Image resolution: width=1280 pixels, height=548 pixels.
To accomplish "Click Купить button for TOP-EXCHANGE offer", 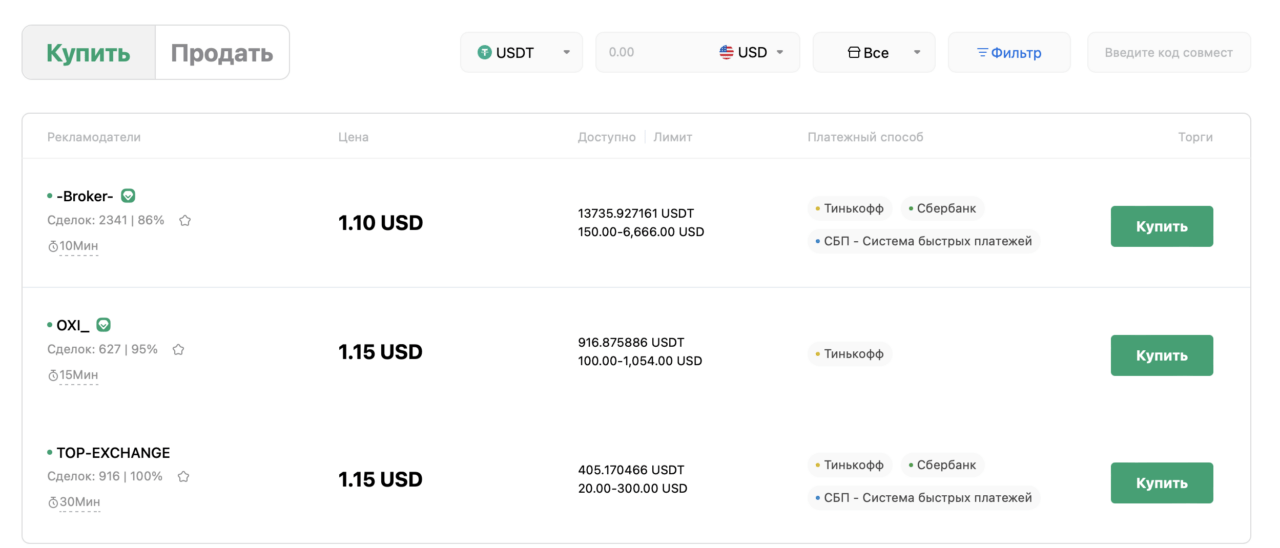I will click(x=1161, y=483).
